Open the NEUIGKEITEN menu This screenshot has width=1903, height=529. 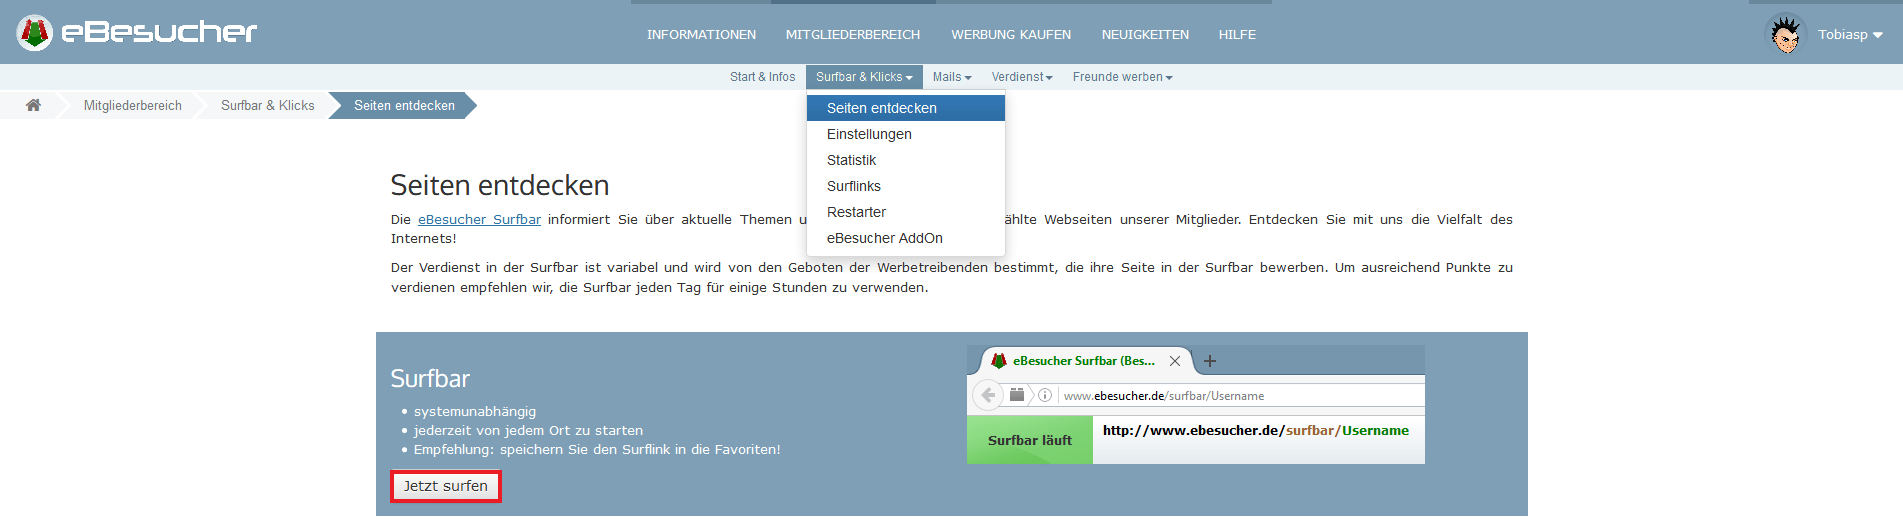(x=1145, y=34)
